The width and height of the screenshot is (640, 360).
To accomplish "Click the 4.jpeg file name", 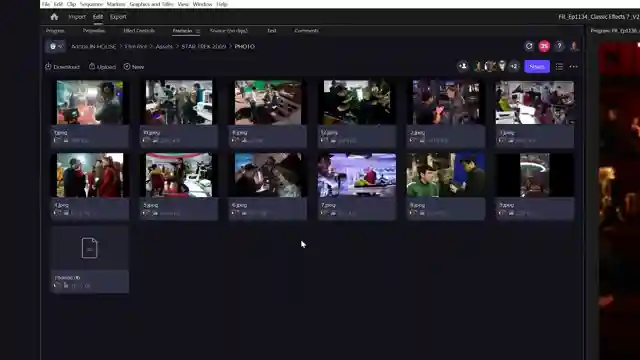I will pos(62,205).
